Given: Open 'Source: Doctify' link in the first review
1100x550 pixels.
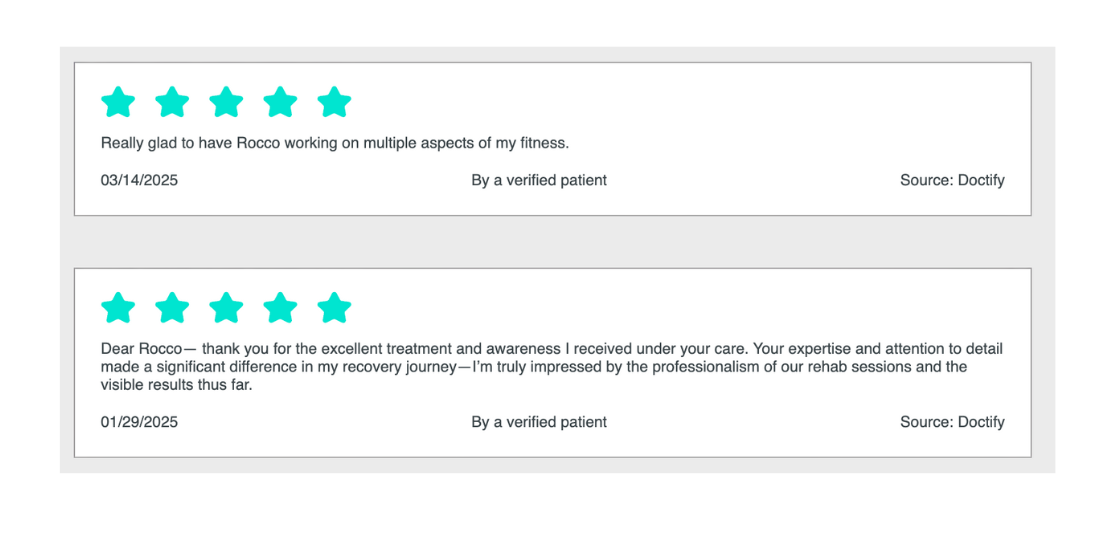Looking at the screenshot, I should [952, 180].
